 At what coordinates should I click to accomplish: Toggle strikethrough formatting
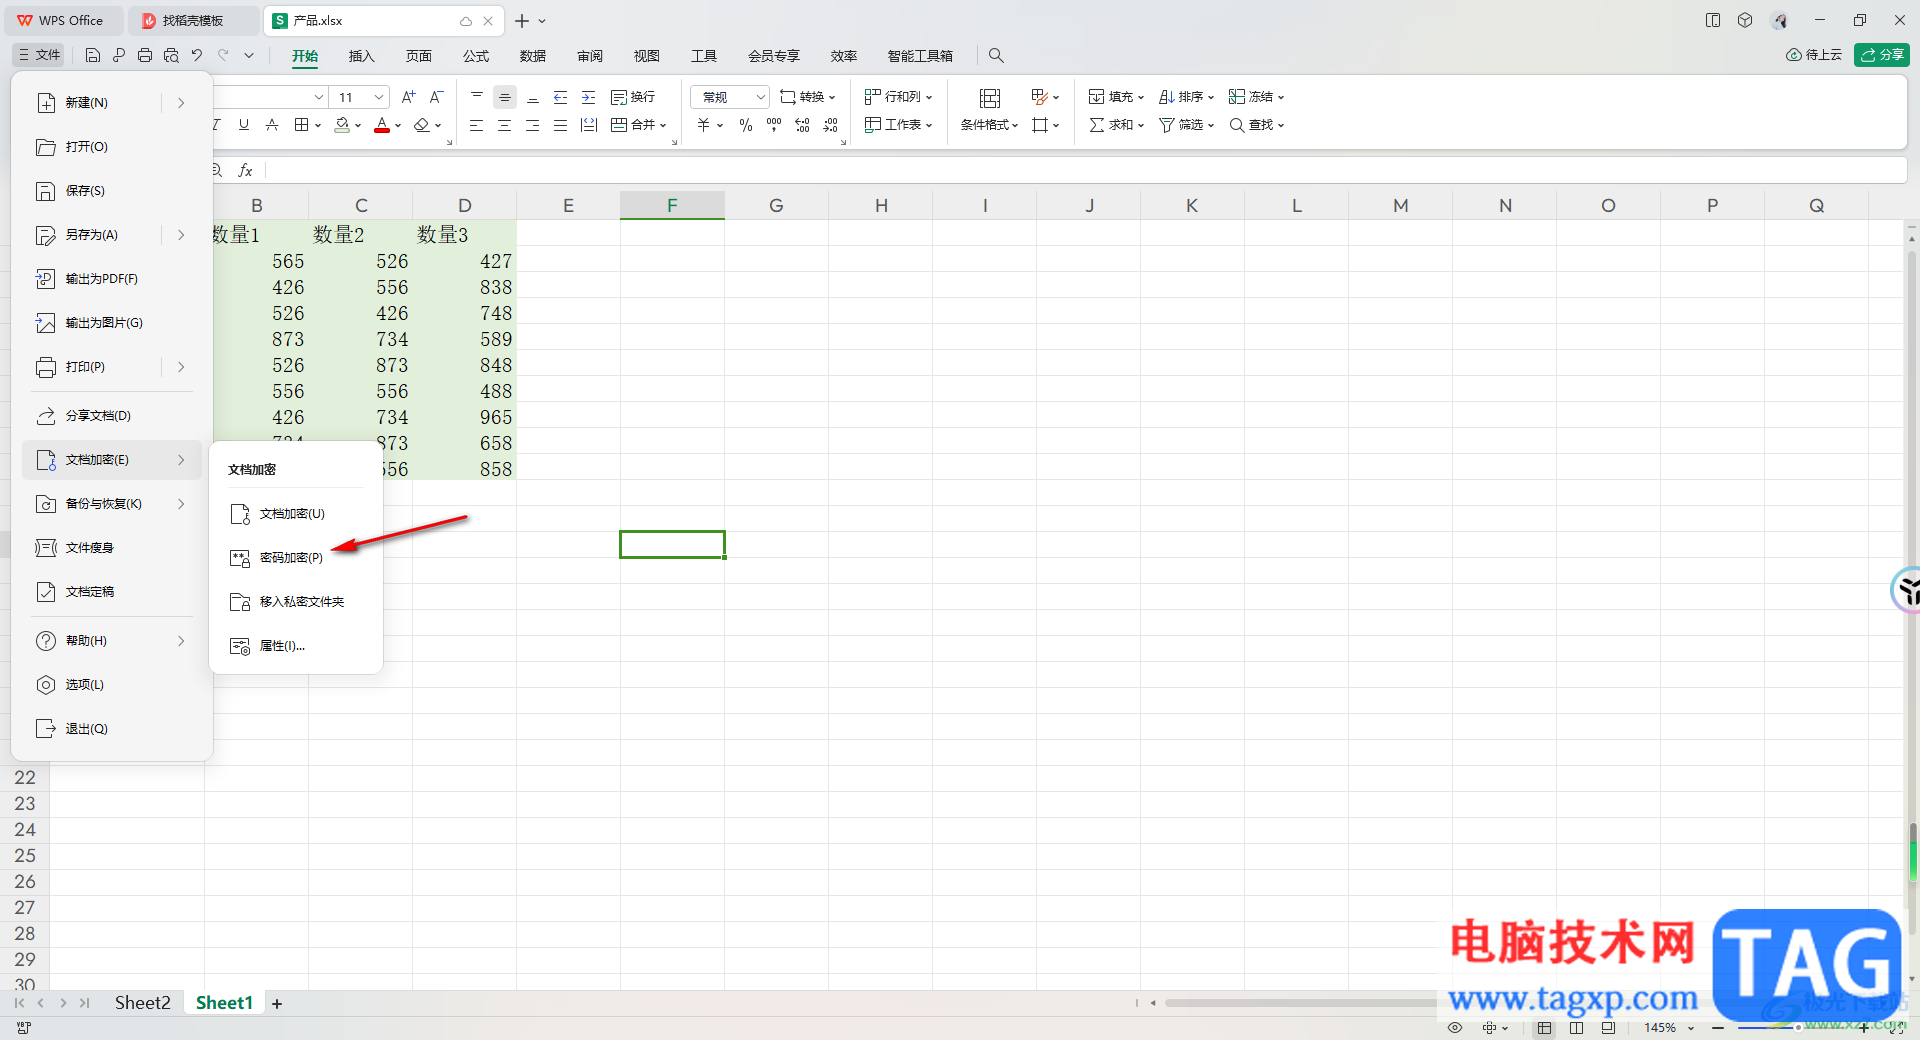tap(272, 125)
